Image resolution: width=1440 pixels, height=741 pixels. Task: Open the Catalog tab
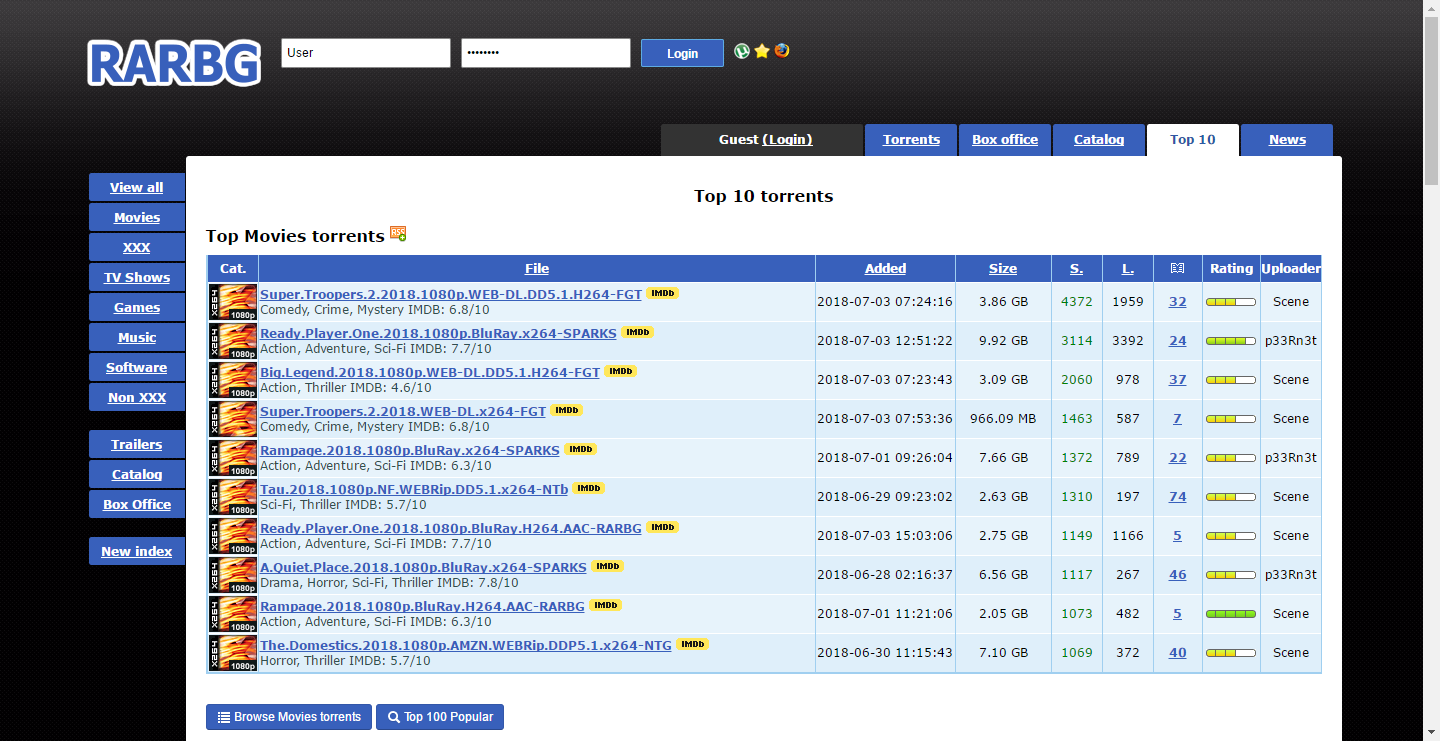click(1099, 140)
